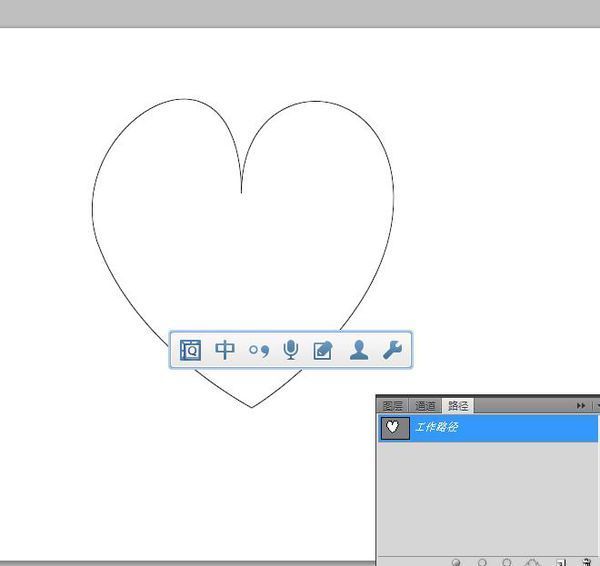Delete the current path via trash icon
The width and height of the screenshot is (600, 566).
[585, 562]
